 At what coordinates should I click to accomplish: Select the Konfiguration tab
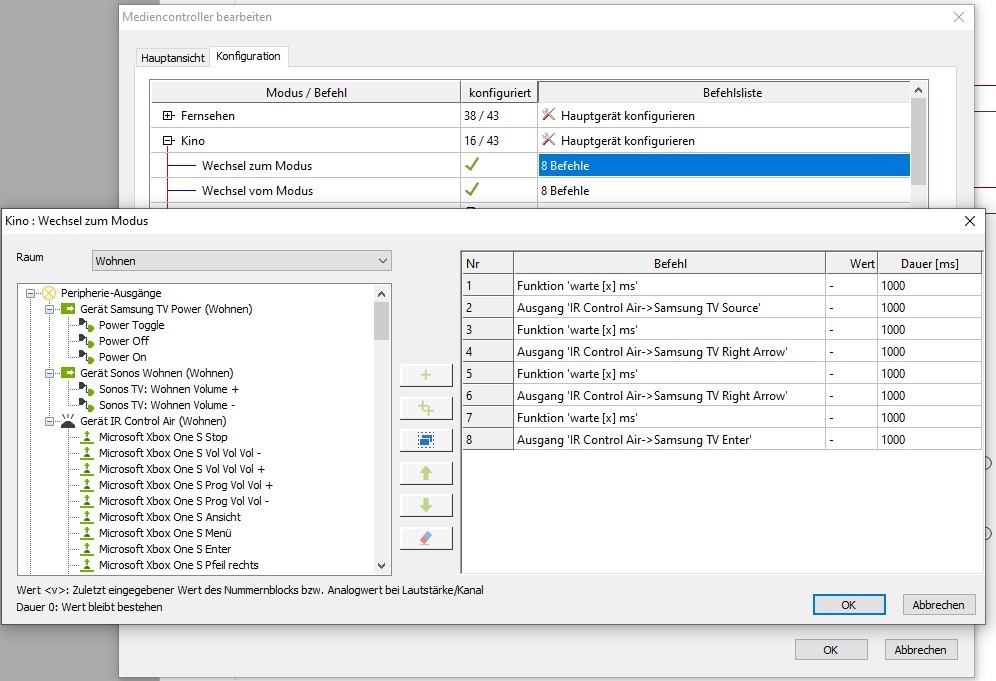click(x=248, y=56)
